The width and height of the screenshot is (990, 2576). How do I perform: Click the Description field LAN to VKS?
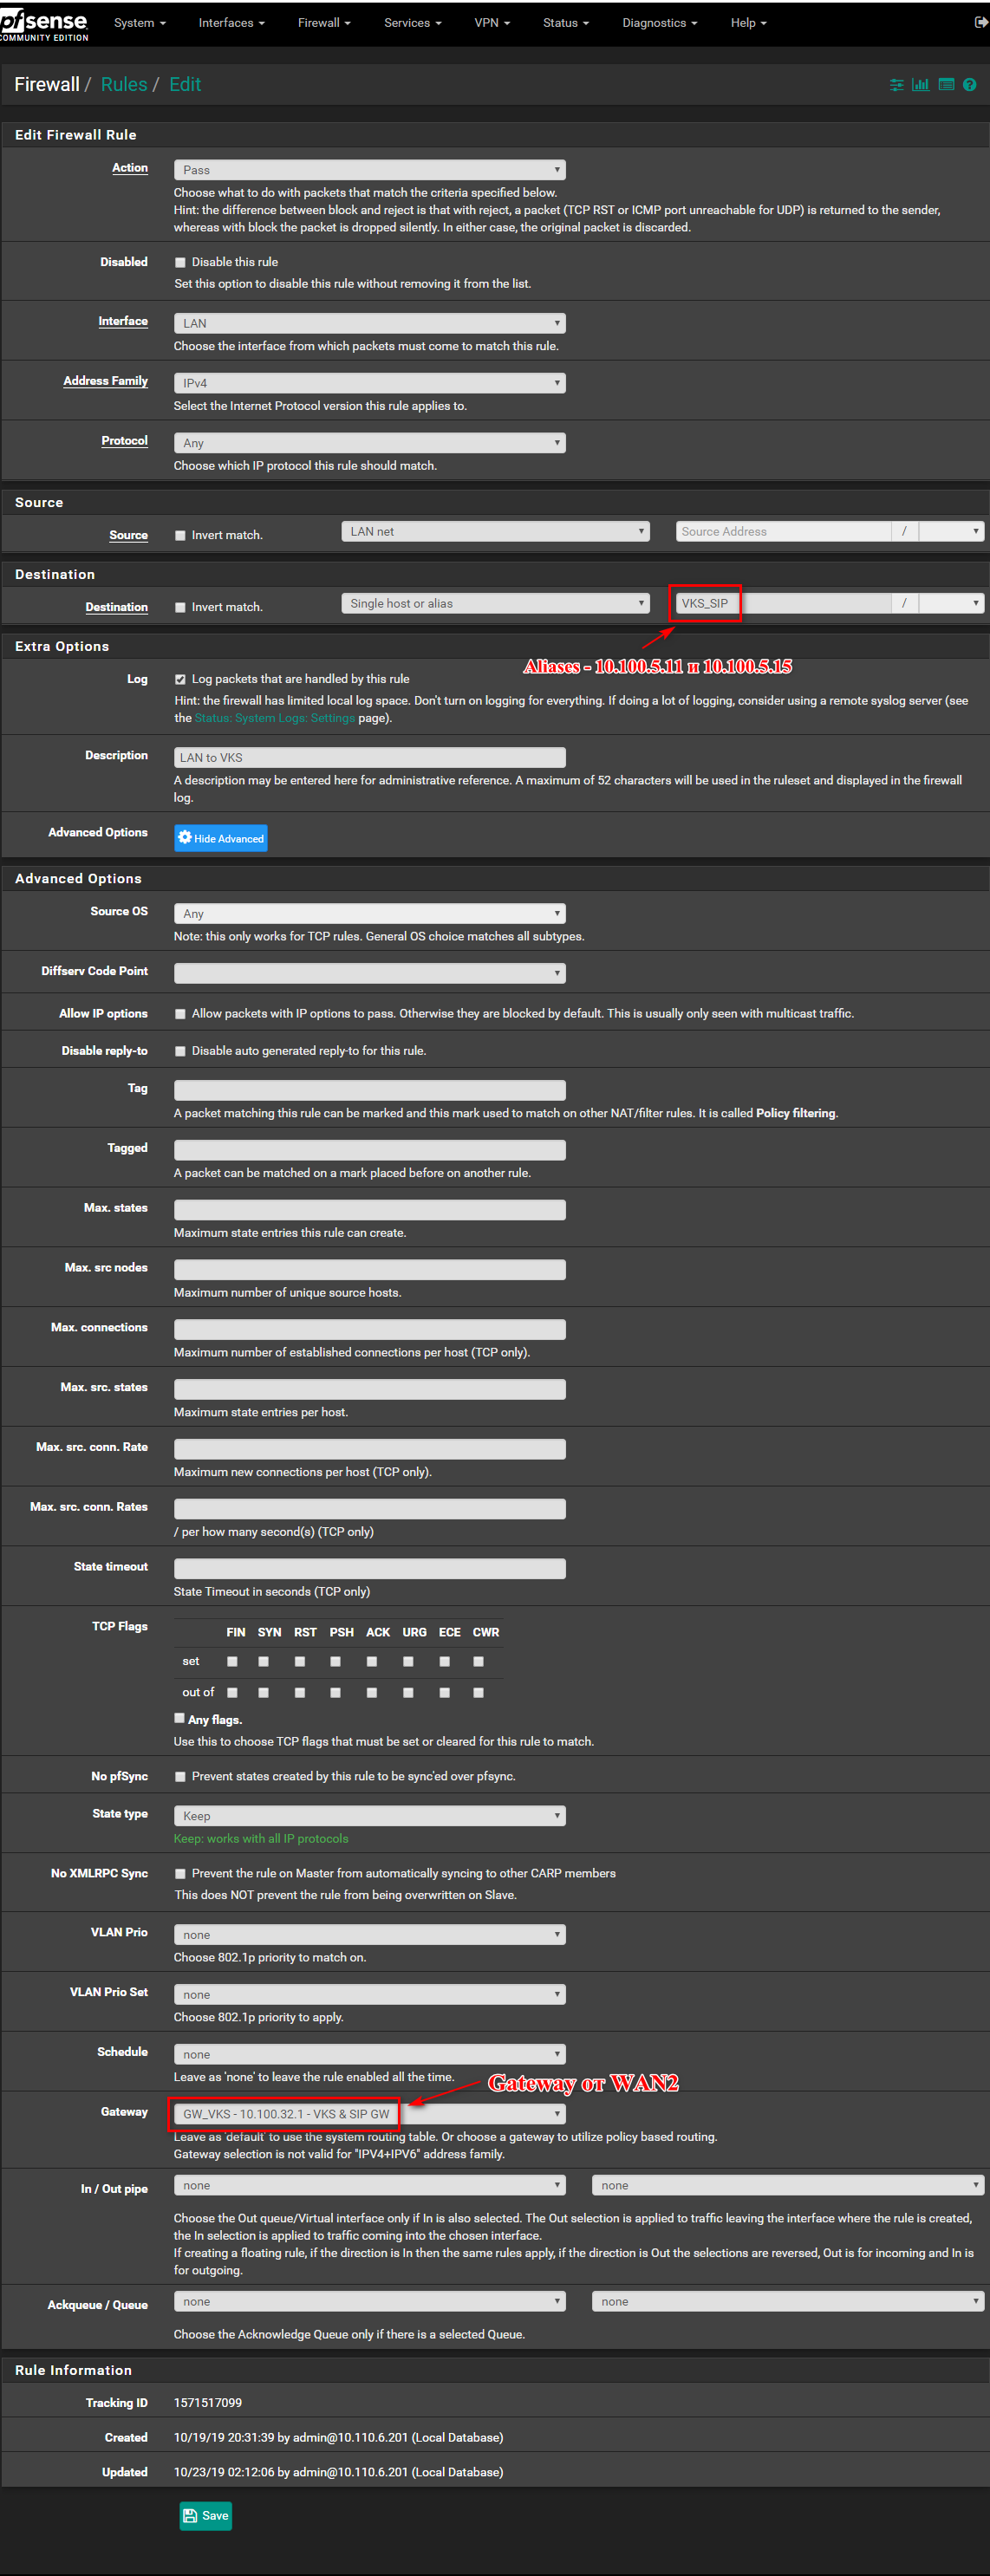click(370, 758)
